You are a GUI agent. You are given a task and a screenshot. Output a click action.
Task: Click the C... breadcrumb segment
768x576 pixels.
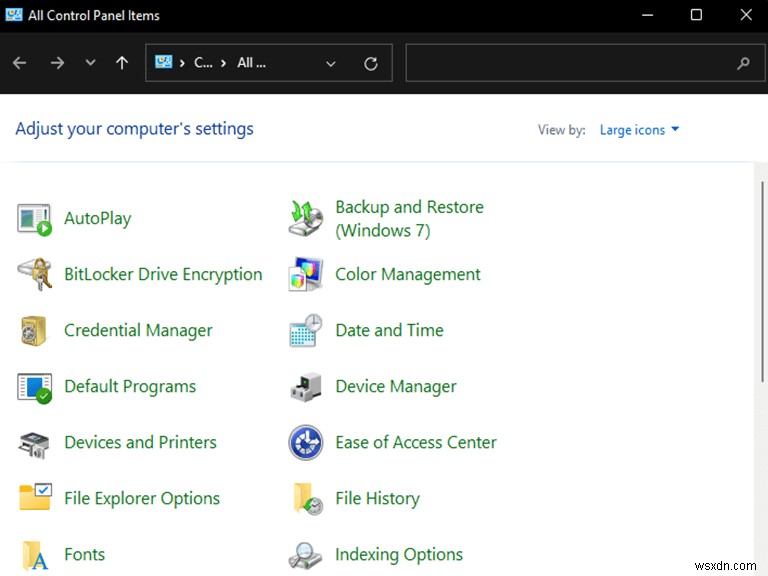click(x=203, y=63)
